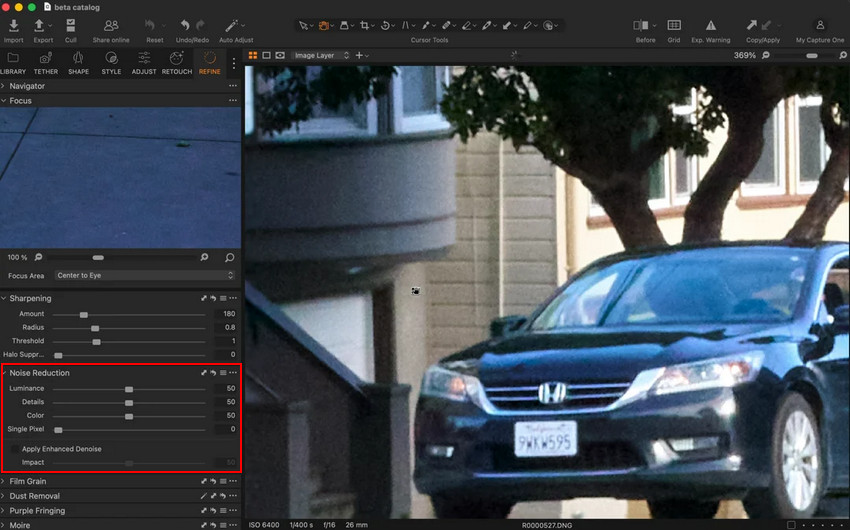The width and height of the screenshot is (850, 530).
Task: Switch to the Library tool tab
Action: tap(13, 63)
